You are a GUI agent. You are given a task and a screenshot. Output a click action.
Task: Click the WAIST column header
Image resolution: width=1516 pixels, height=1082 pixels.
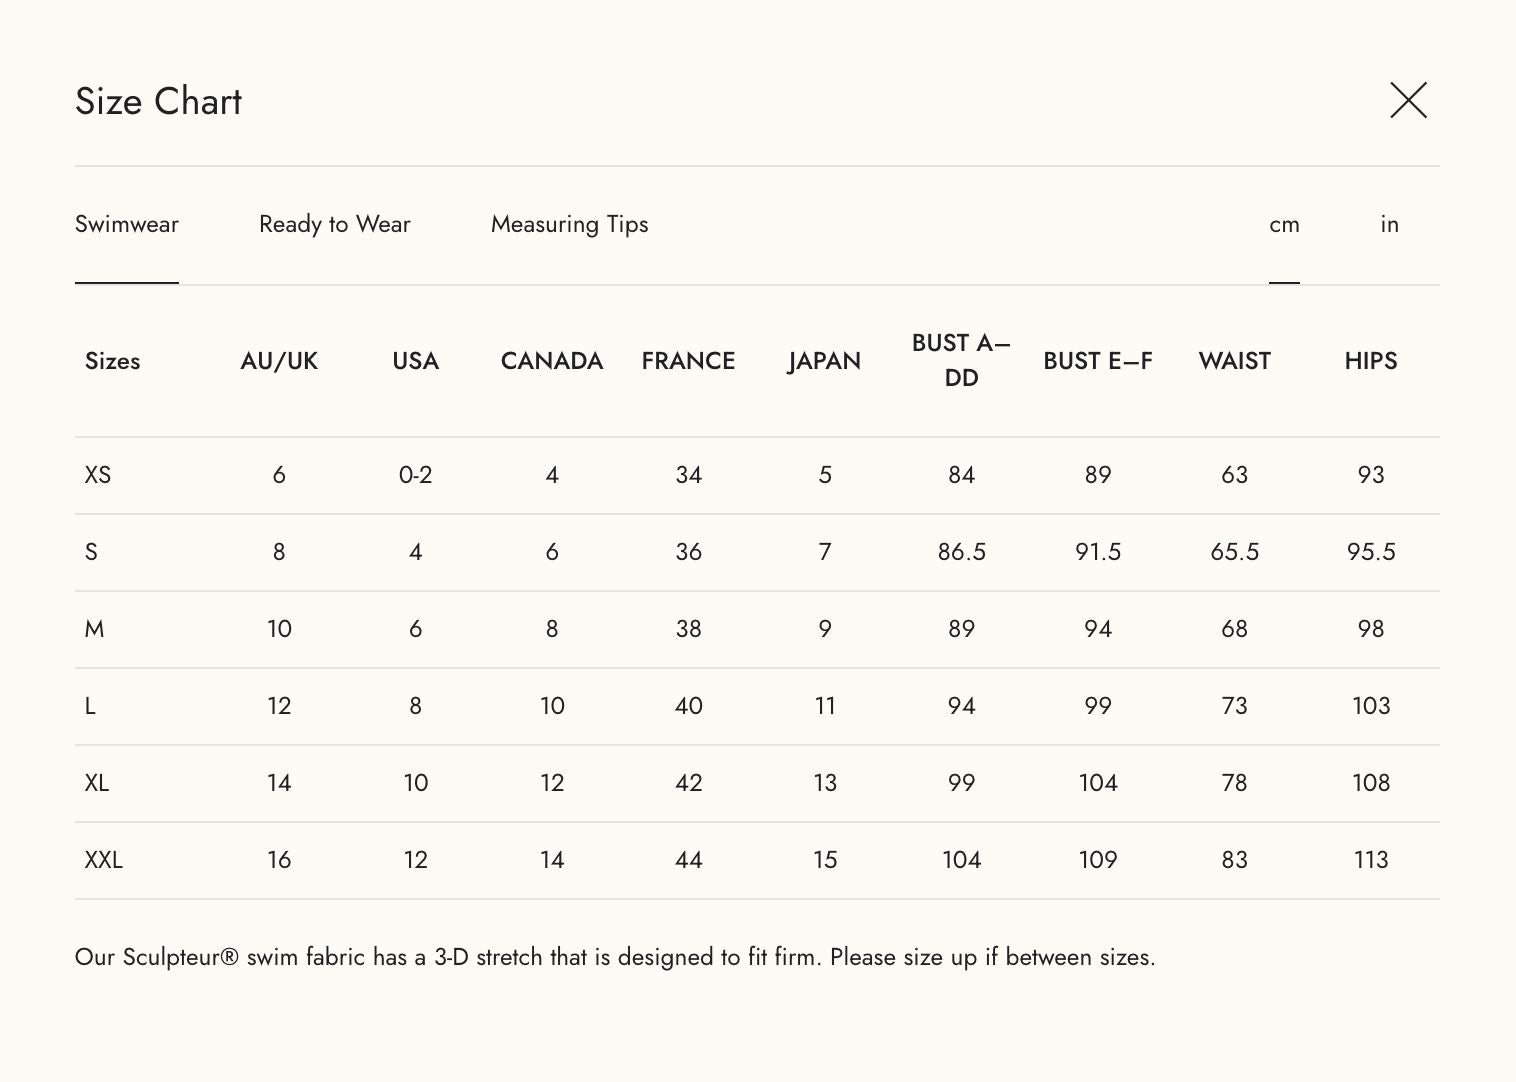pos(1234,361)
